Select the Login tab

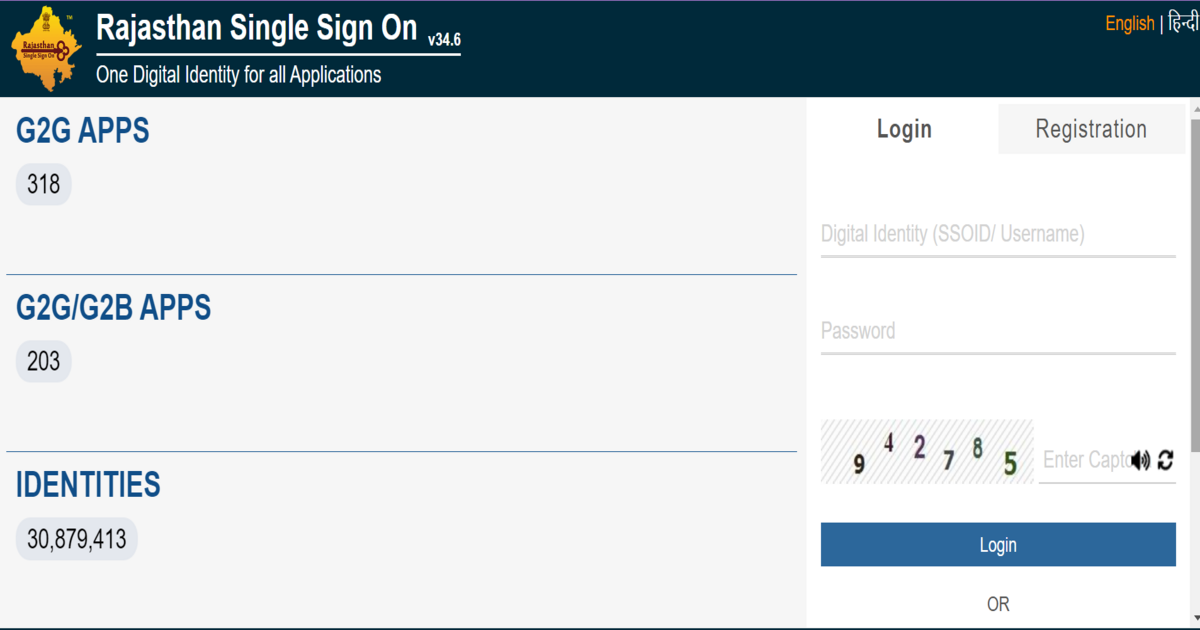[904, 129]
